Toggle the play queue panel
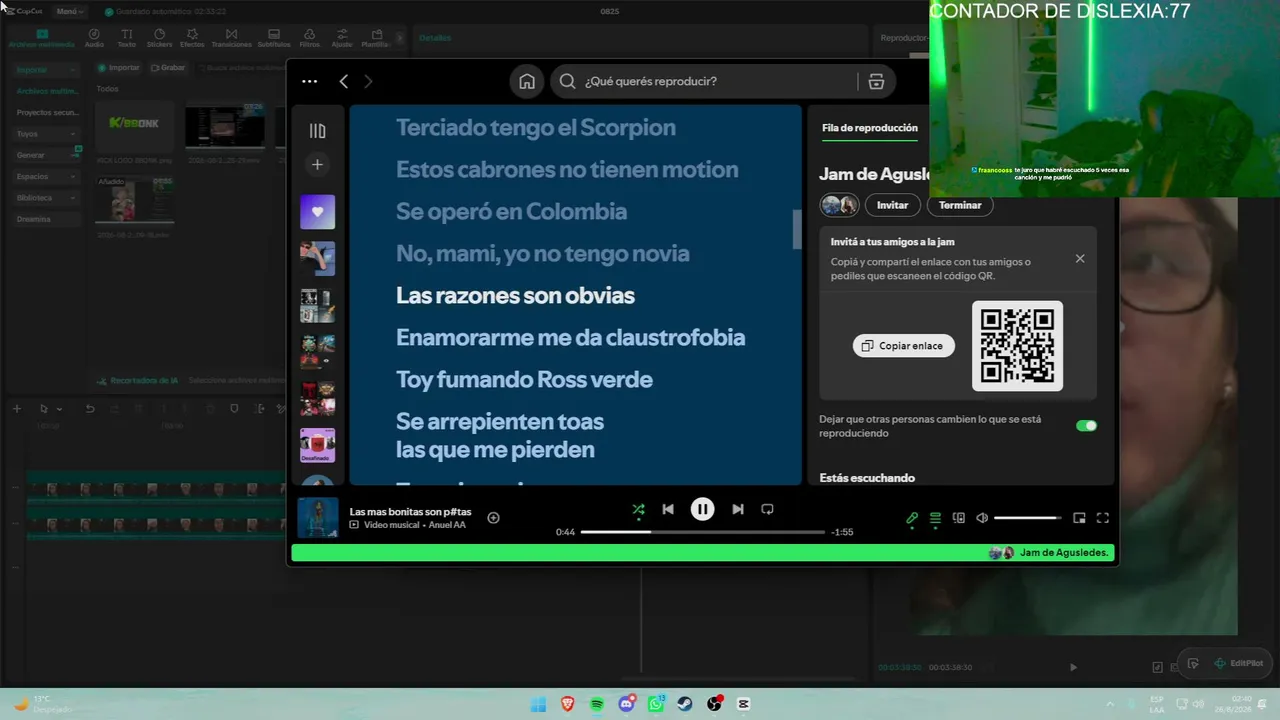The image size is (1280, 720). point(935,518)
